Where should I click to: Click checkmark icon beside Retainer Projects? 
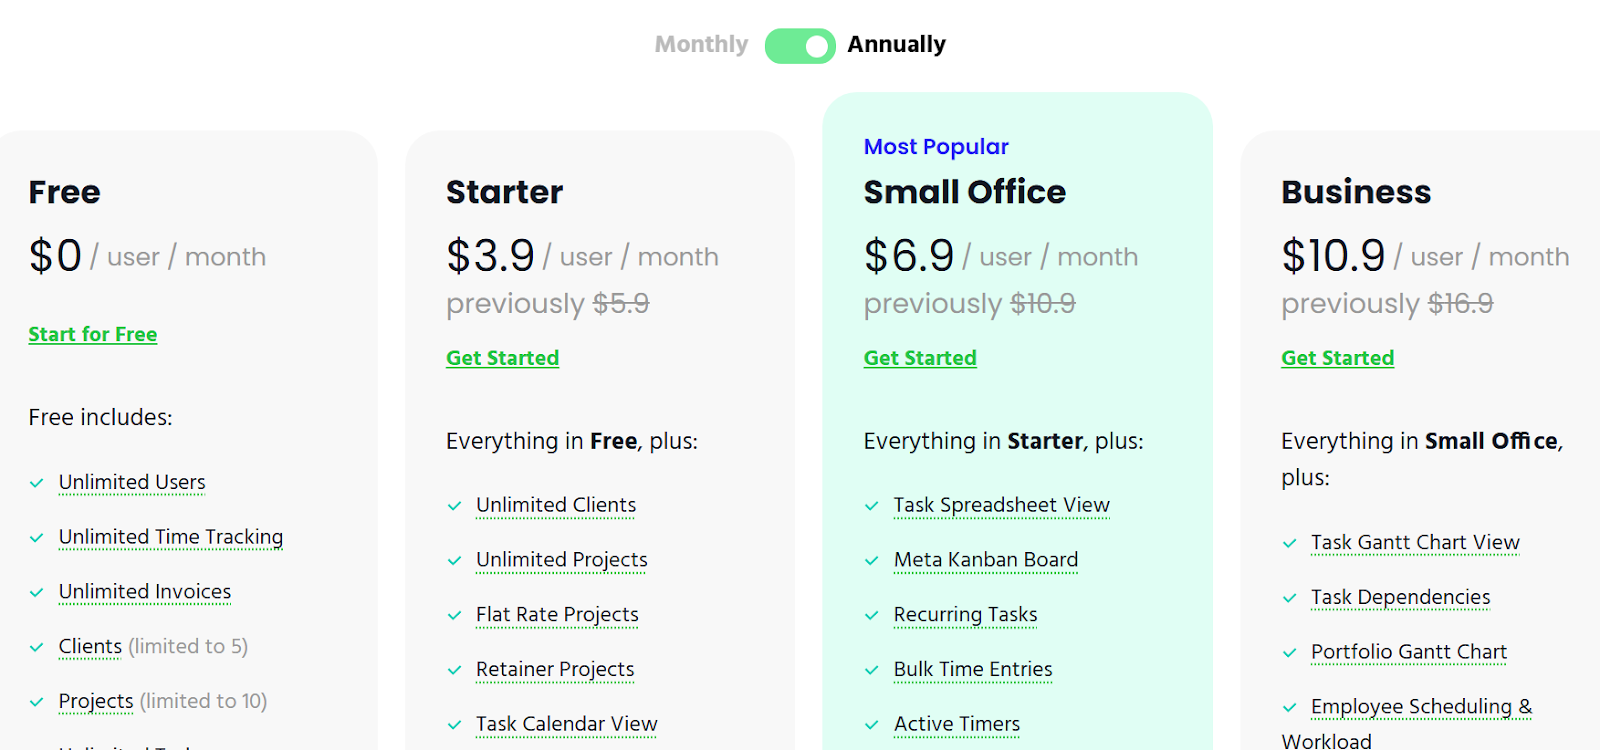tap(455, 670)
